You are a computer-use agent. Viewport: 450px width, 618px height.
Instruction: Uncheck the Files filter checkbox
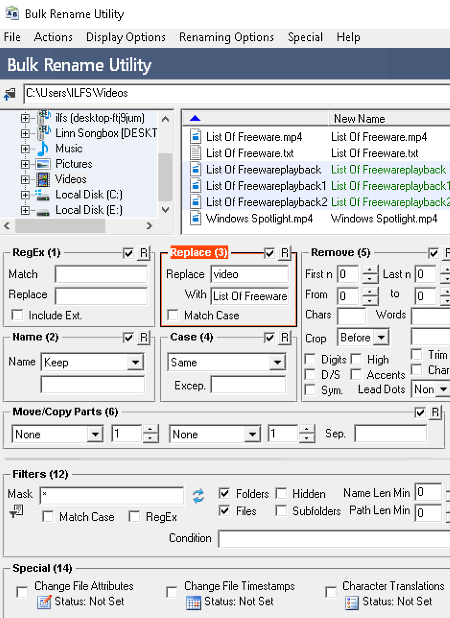coord(225,511)
